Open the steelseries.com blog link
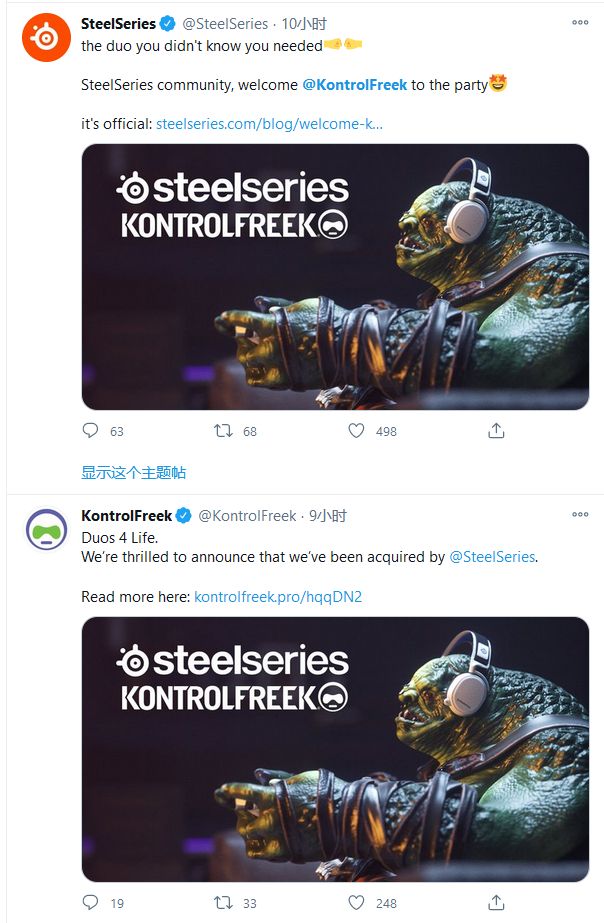604x923 pixels. coord(269,124)
